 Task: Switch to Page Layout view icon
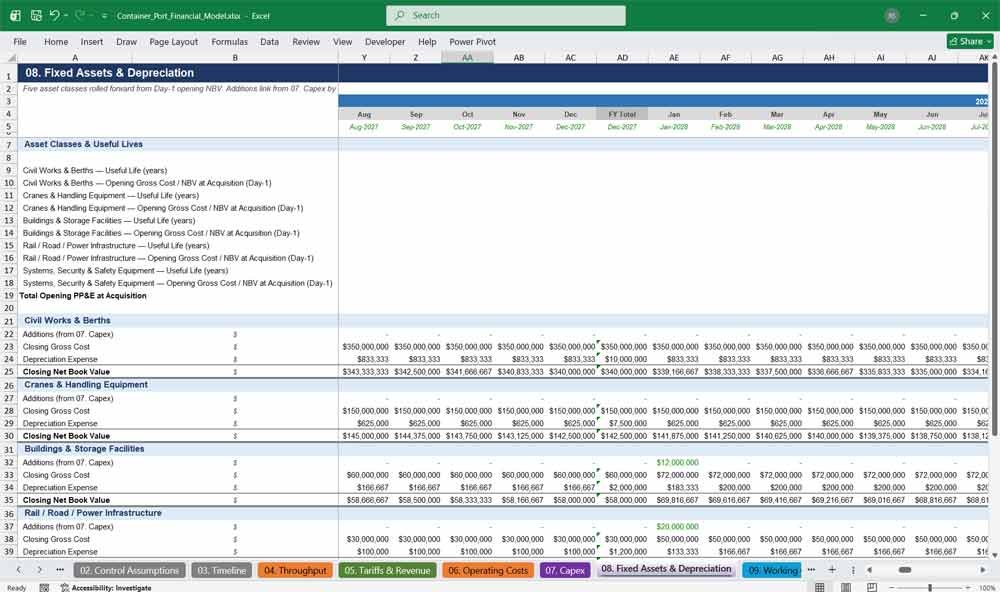(x=846, y=587)
